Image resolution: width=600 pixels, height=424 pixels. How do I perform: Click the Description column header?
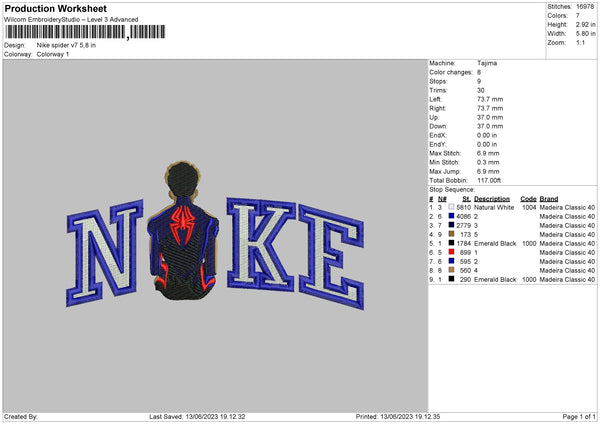click(492, 199)
